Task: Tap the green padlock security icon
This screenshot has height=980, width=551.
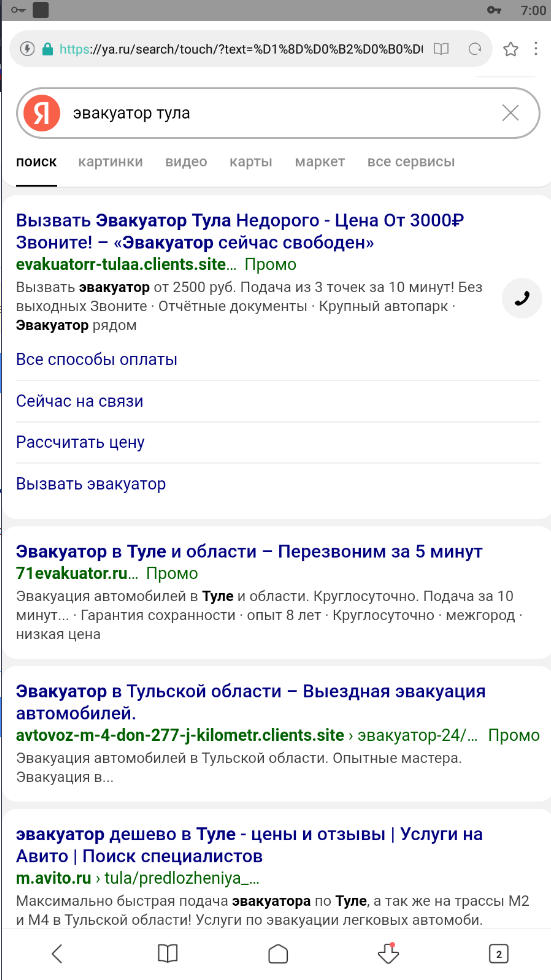Action: (47, 49)
